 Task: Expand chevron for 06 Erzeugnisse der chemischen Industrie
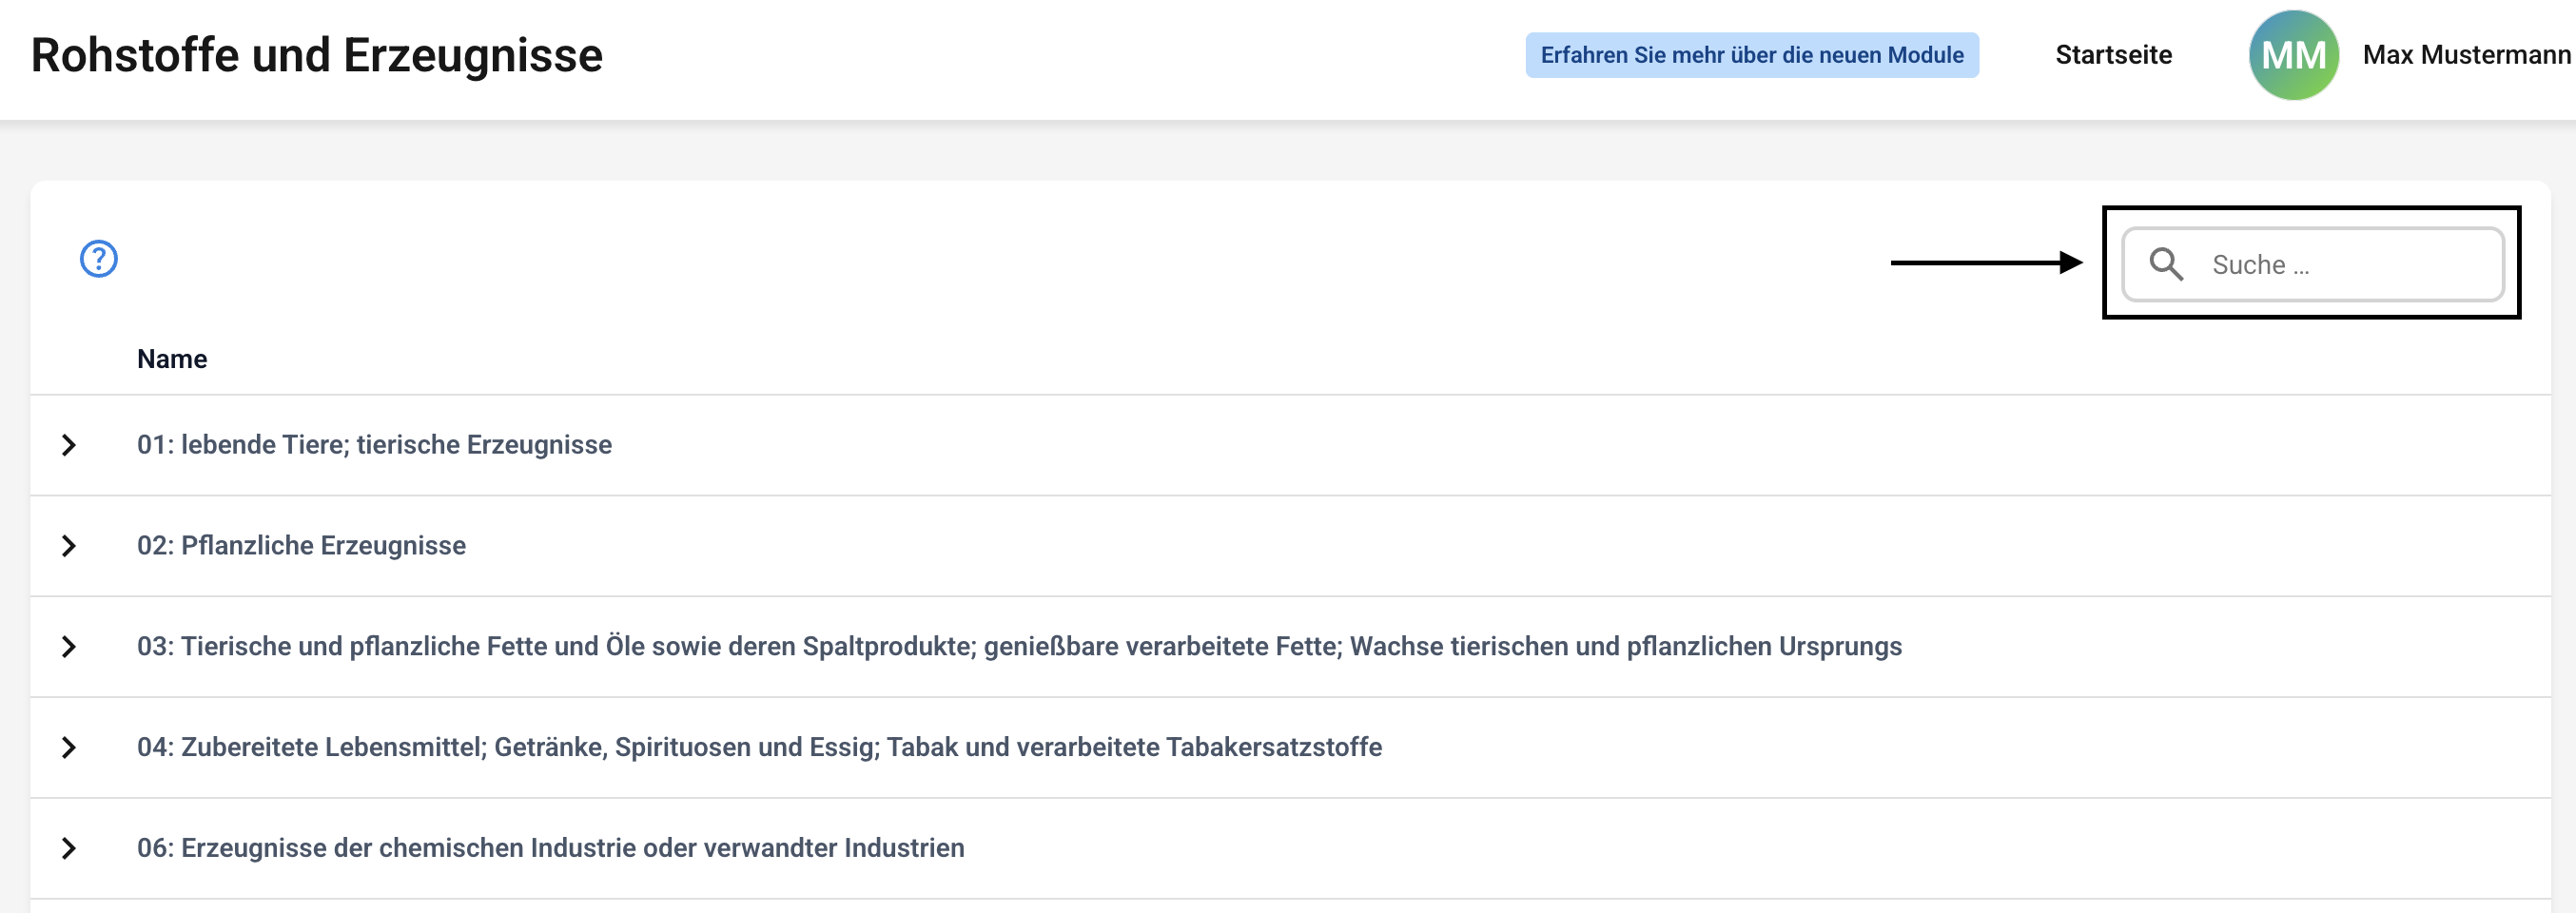(68, 849)
